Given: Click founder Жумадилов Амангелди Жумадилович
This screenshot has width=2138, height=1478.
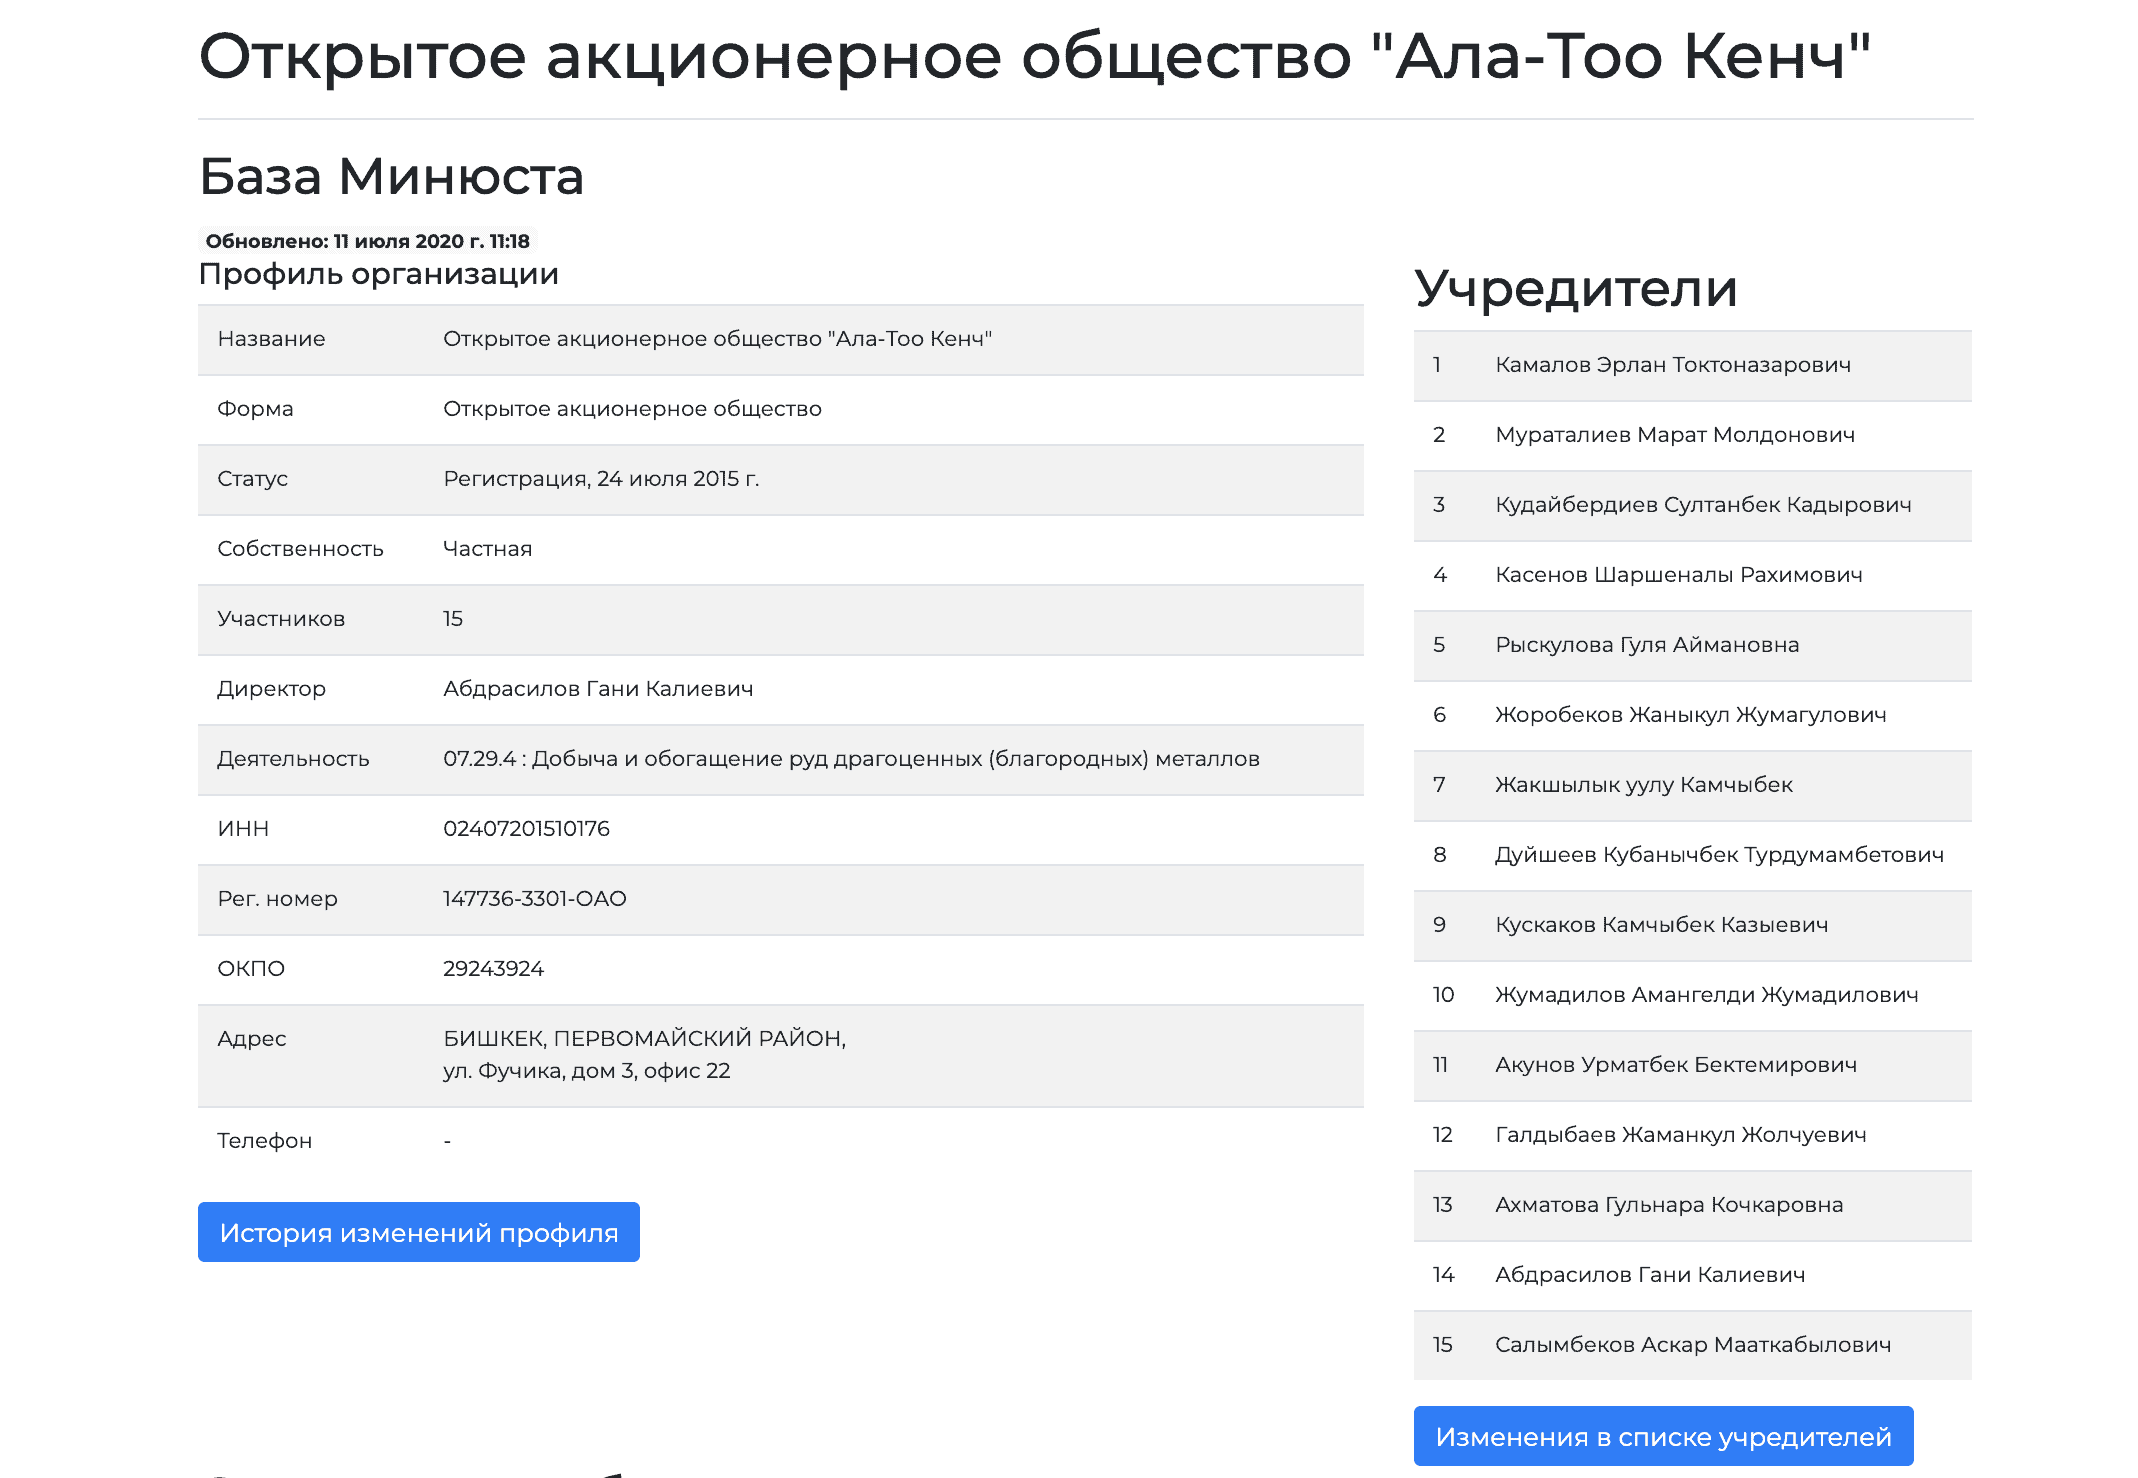Looking at the screenshot, I should coord(1706,995).
